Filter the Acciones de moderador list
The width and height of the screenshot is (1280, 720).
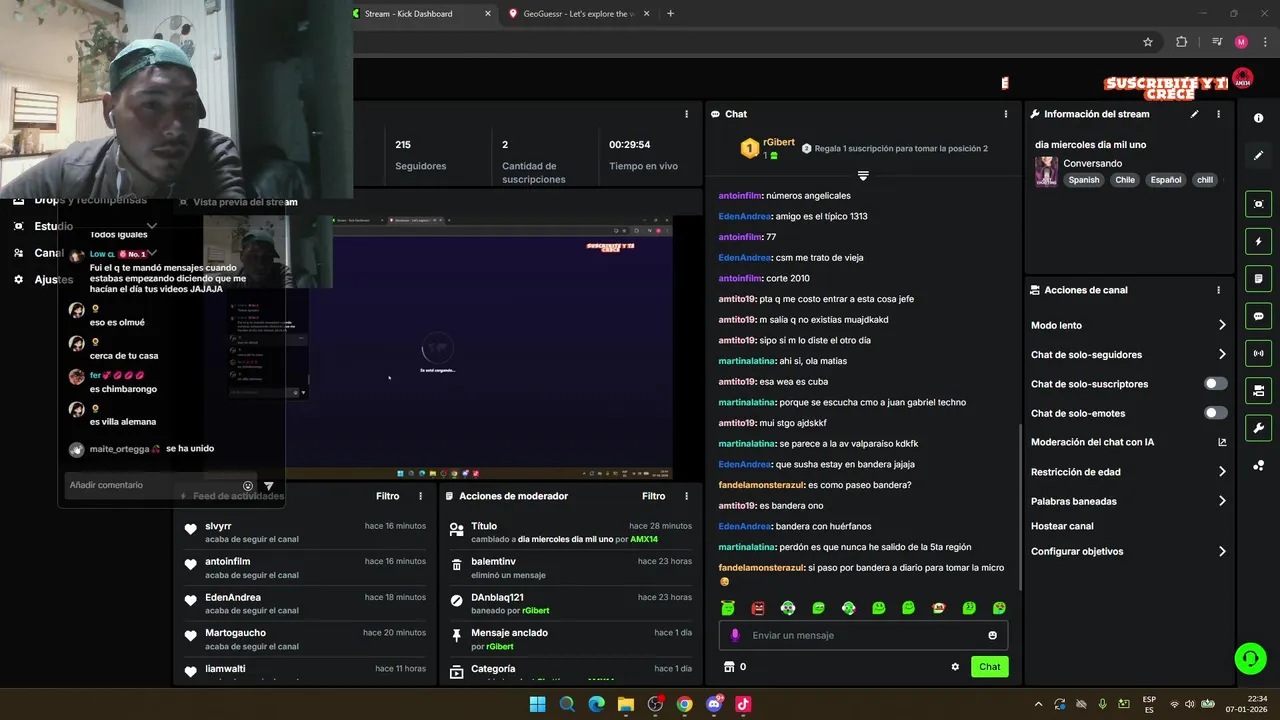coord(653,496)
